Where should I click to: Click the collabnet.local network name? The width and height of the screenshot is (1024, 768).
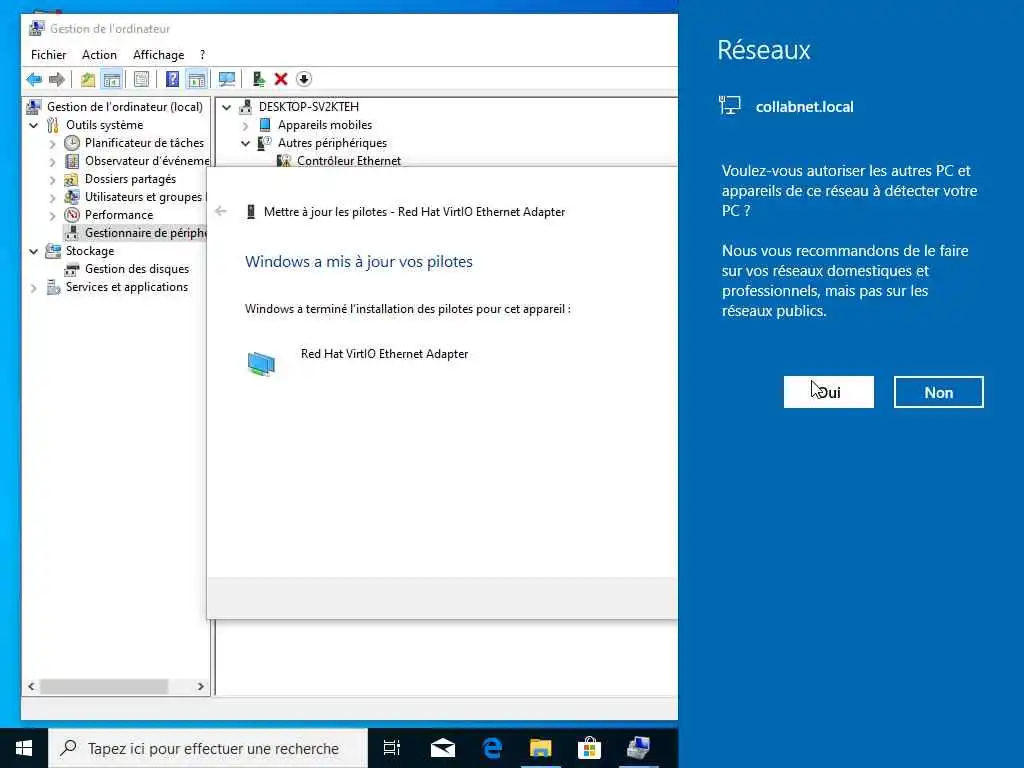[805, 107]
